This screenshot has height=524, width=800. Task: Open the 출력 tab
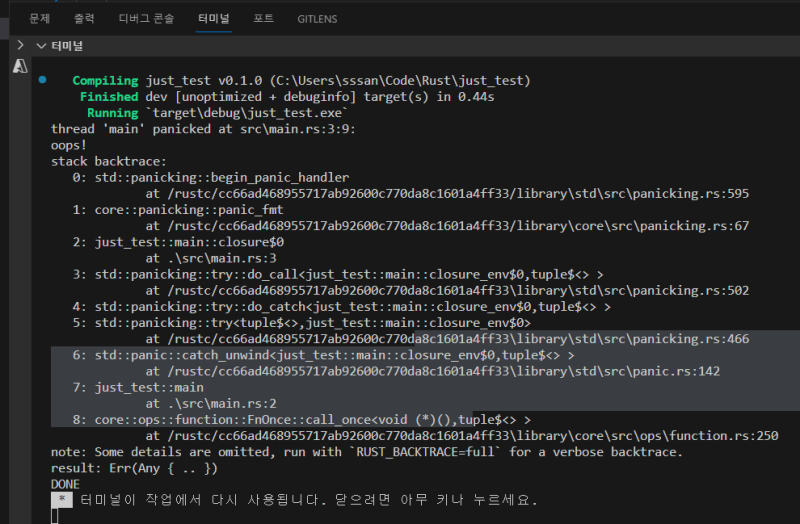(84, 18)
